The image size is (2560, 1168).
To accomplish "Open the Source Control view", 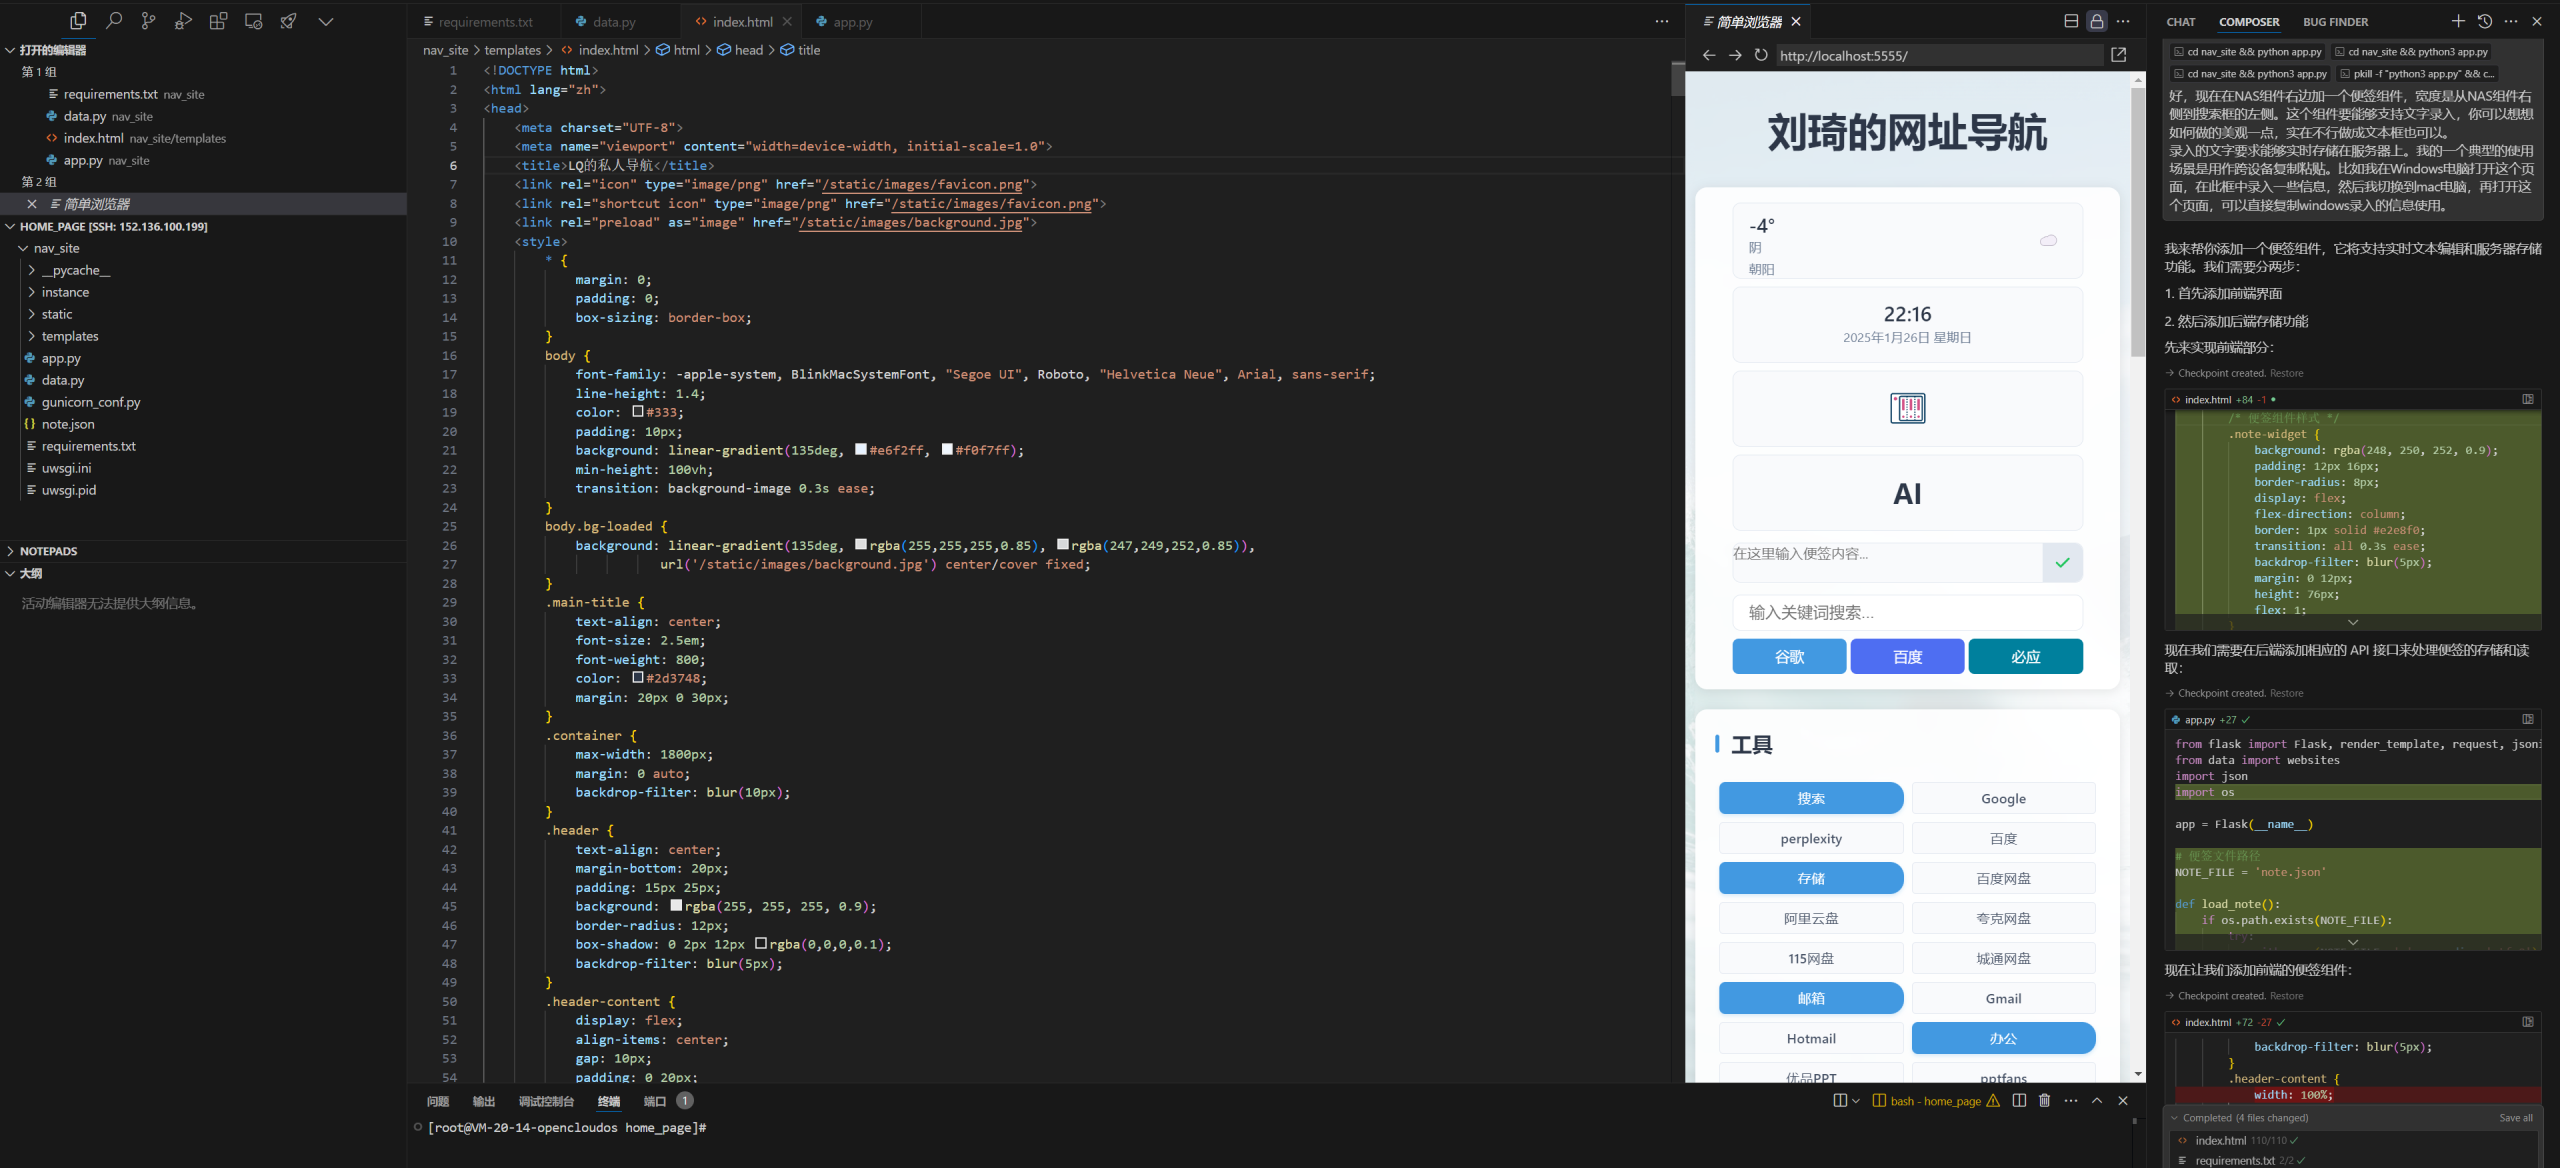I will [x=148, y=21].
